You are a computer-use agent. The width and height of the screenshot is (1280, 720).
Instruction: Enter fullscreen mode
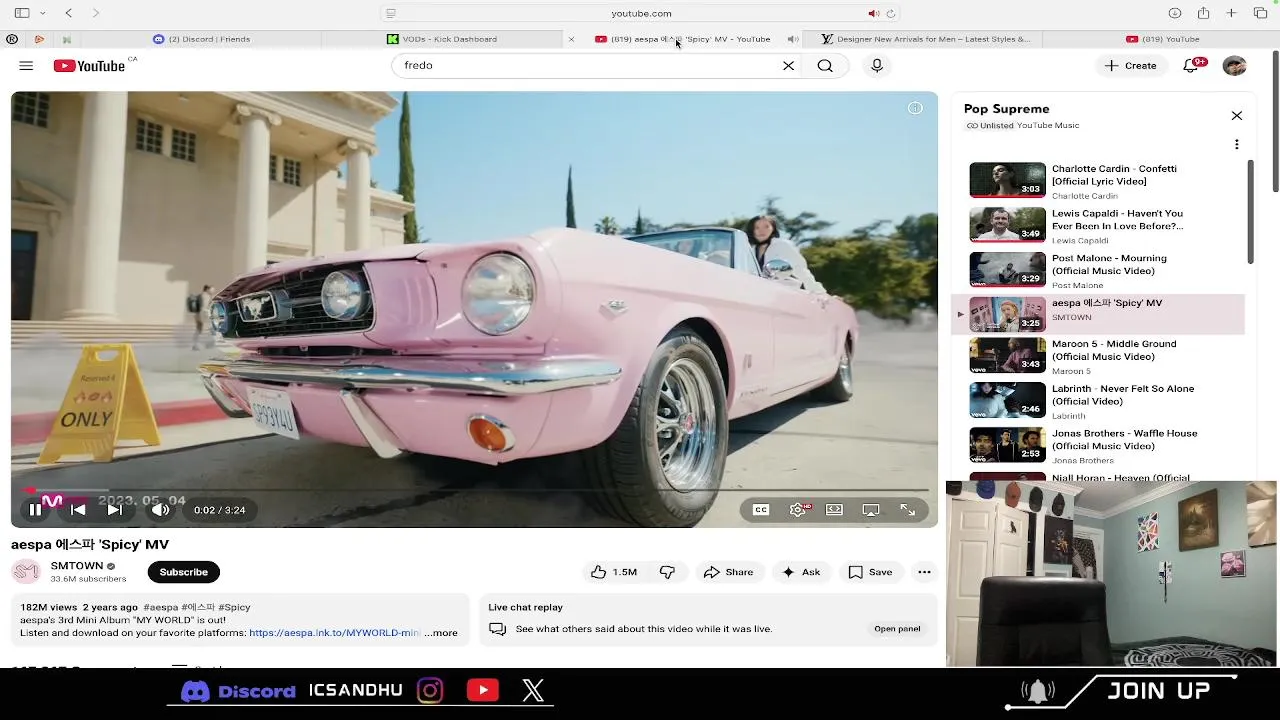point(908,510)
